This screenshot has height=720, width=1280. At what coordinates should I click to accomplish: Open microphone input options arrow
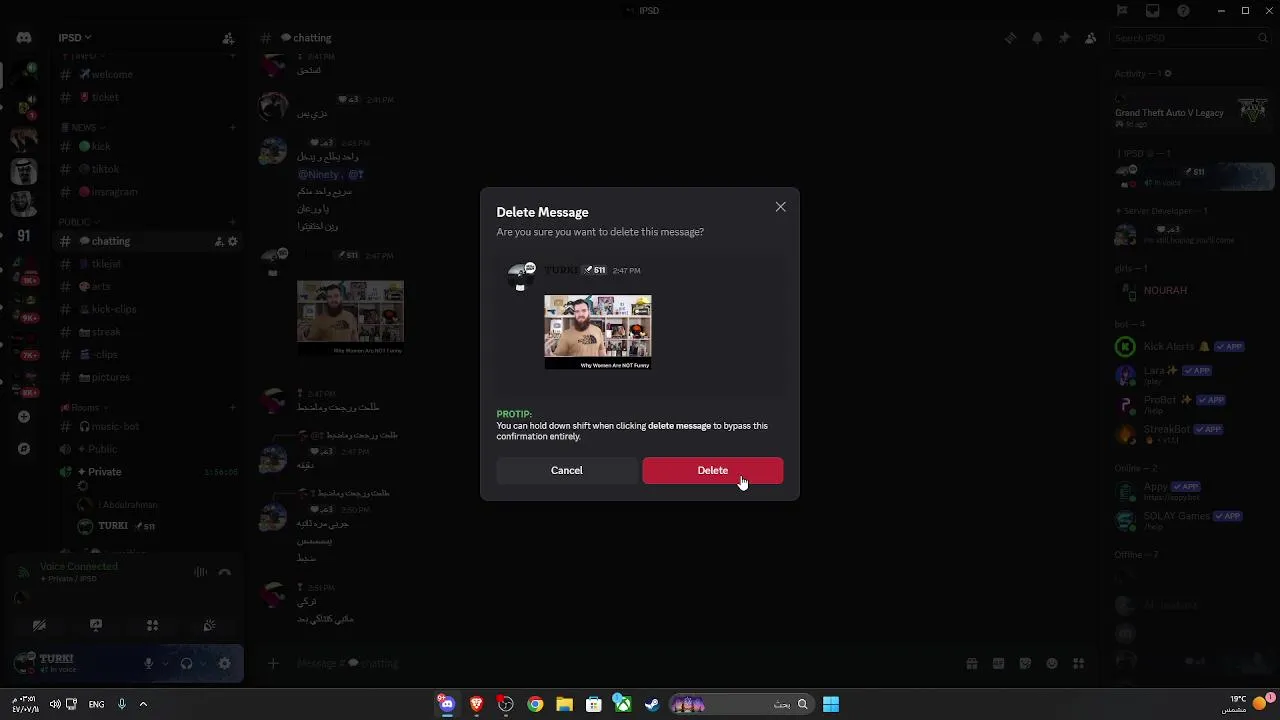pos(165,663)
